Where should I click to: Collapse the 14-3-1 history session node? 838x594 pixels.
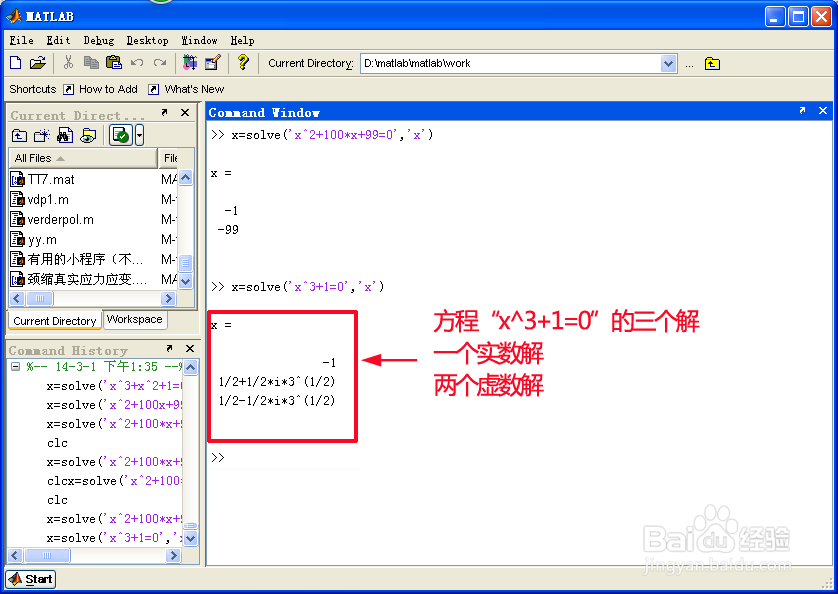pos(15,367)
